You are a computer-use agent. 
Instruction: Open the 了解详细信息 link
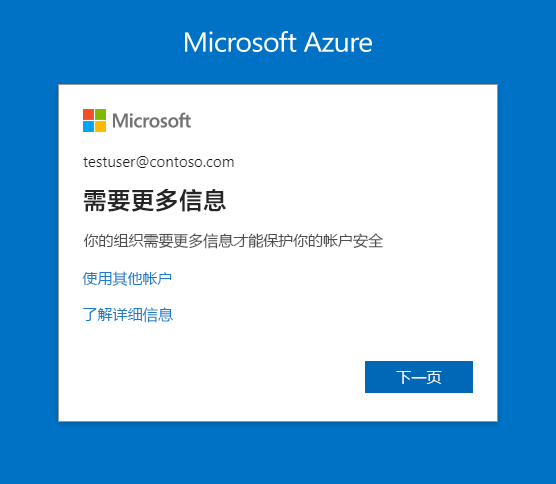pos(128,315)
